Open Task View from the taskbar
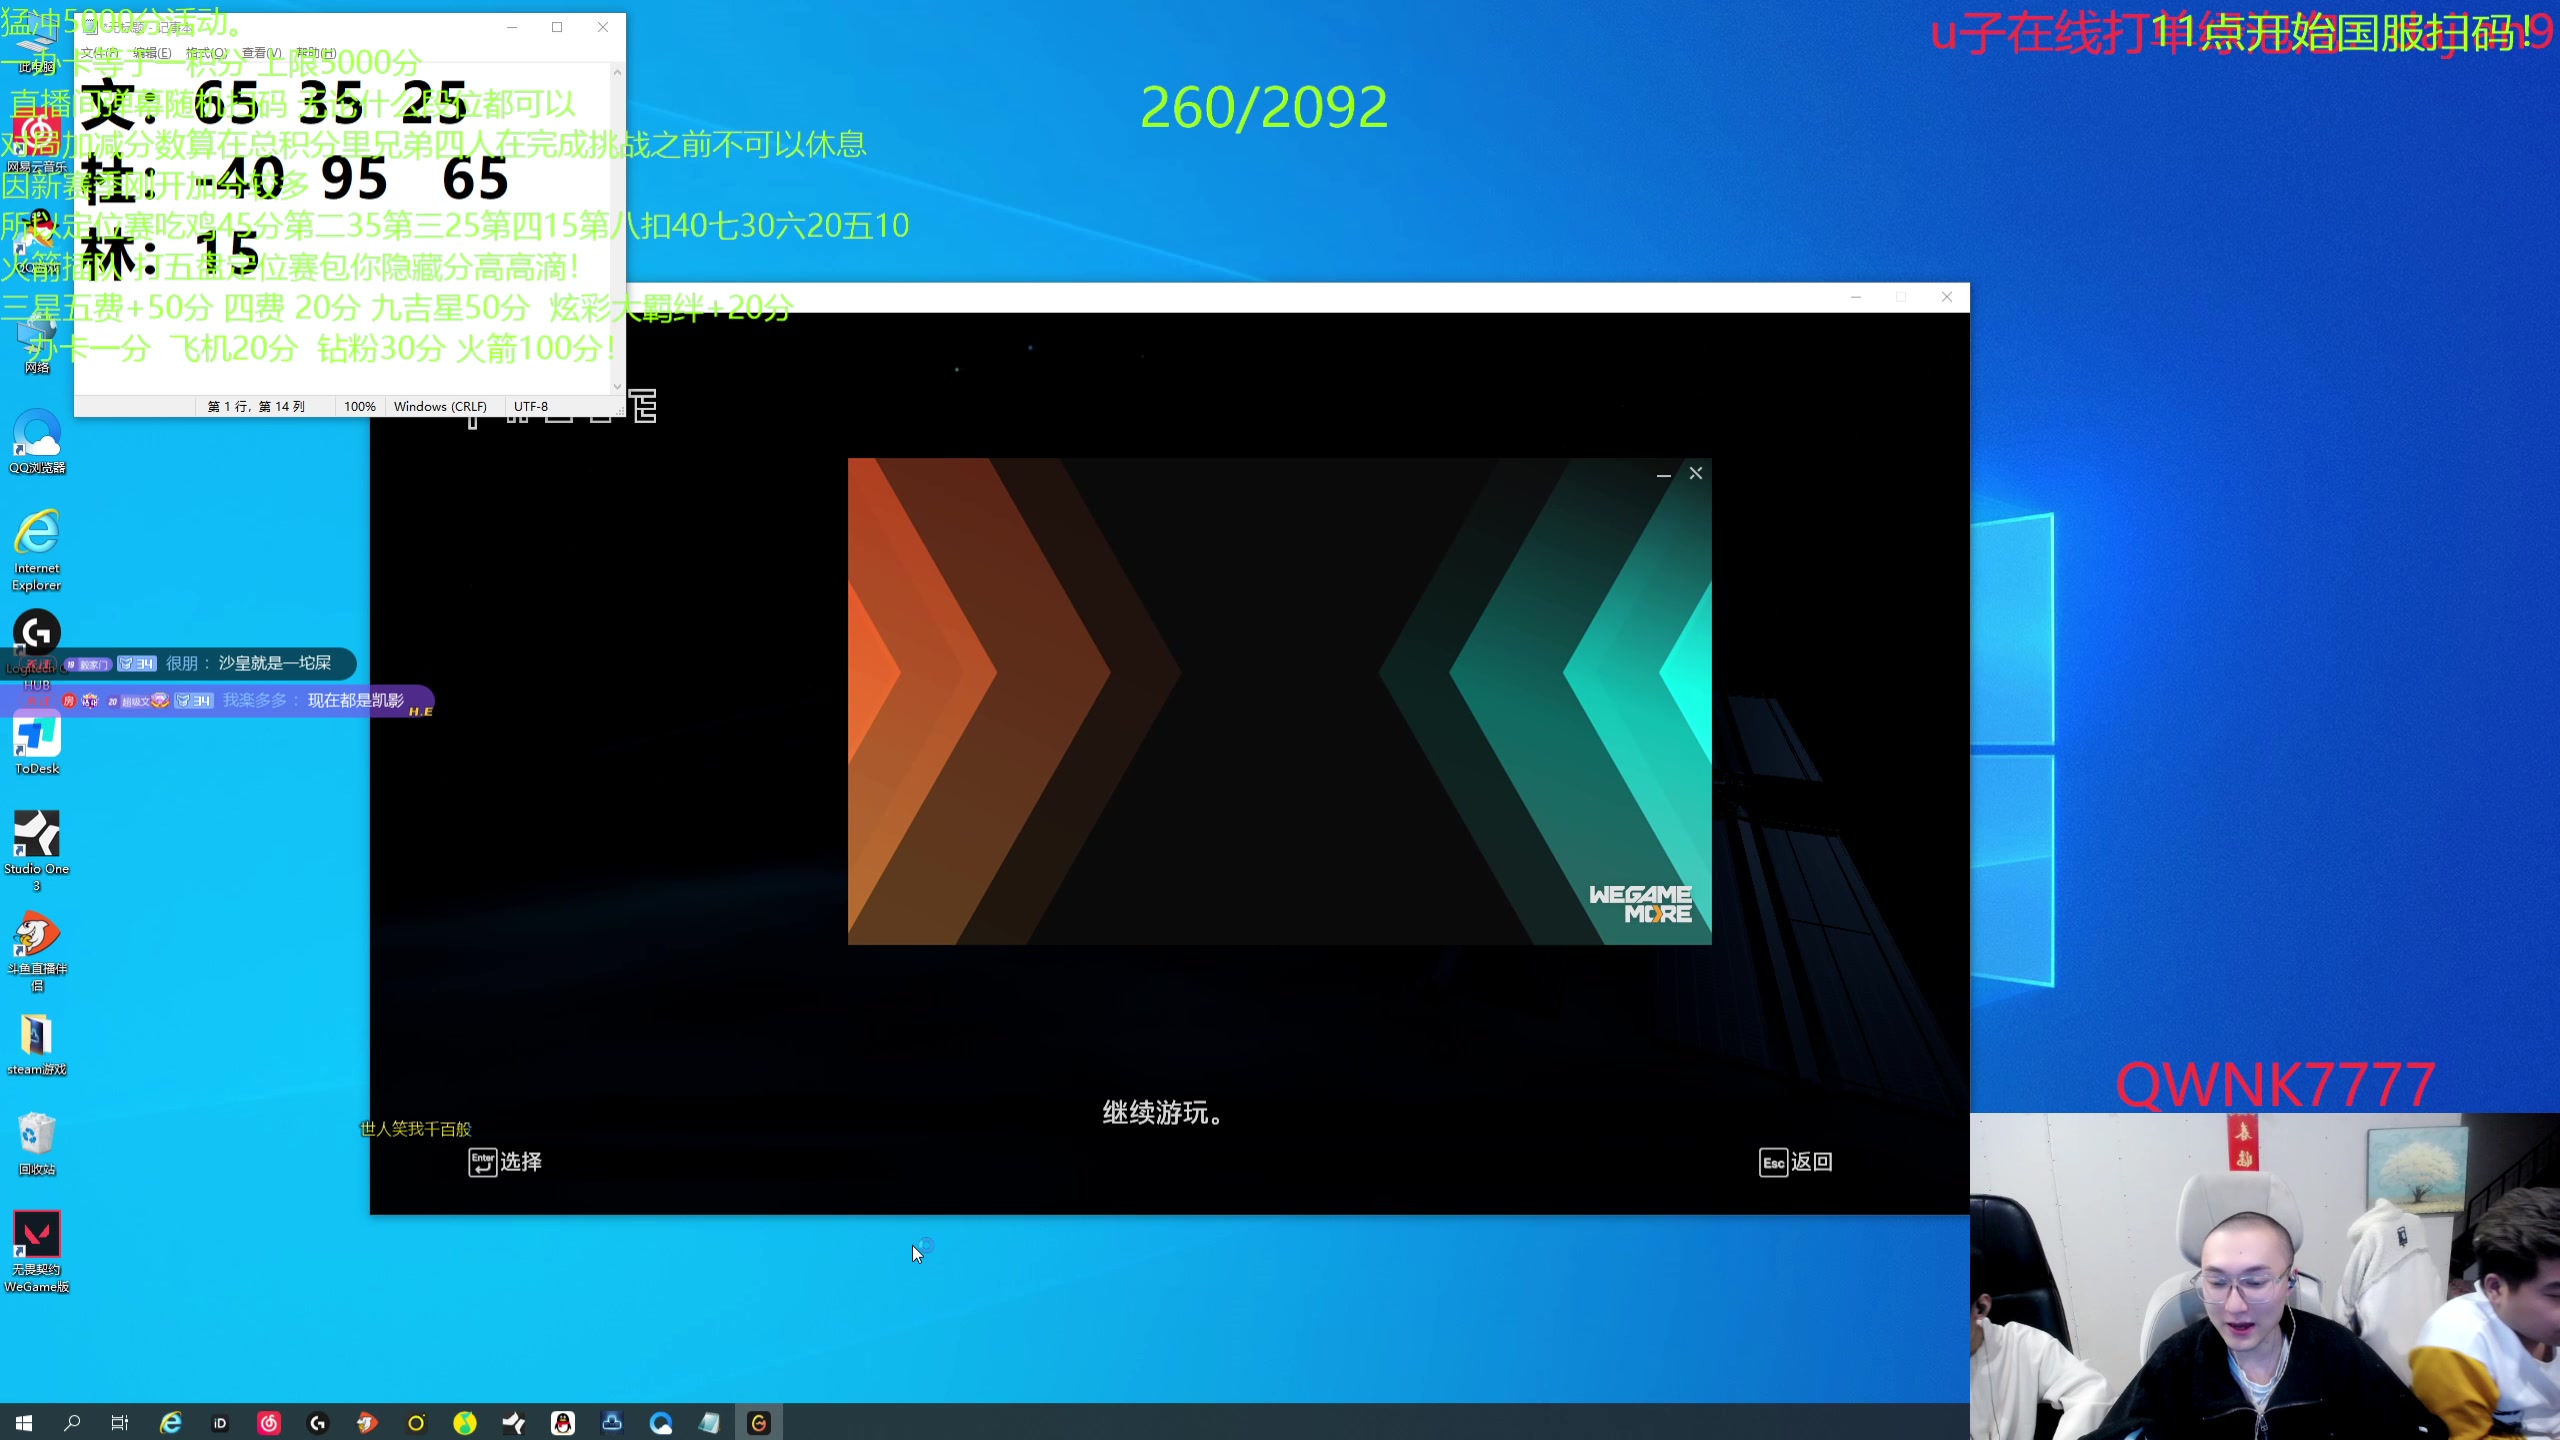The height and width of the screenshot is (1440, 2560). 120,1423
